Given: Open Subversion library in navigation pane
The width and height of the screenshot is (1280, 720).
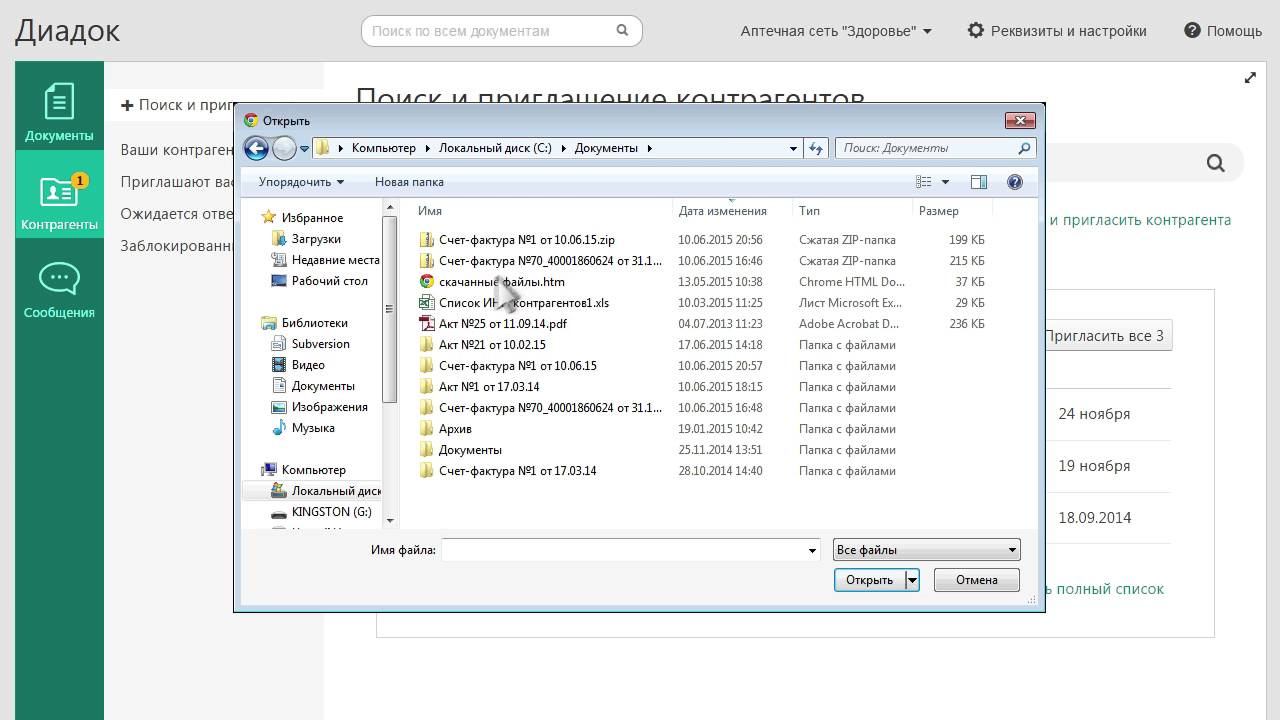Looking at the screenshot, I should (x=311, y=344).
